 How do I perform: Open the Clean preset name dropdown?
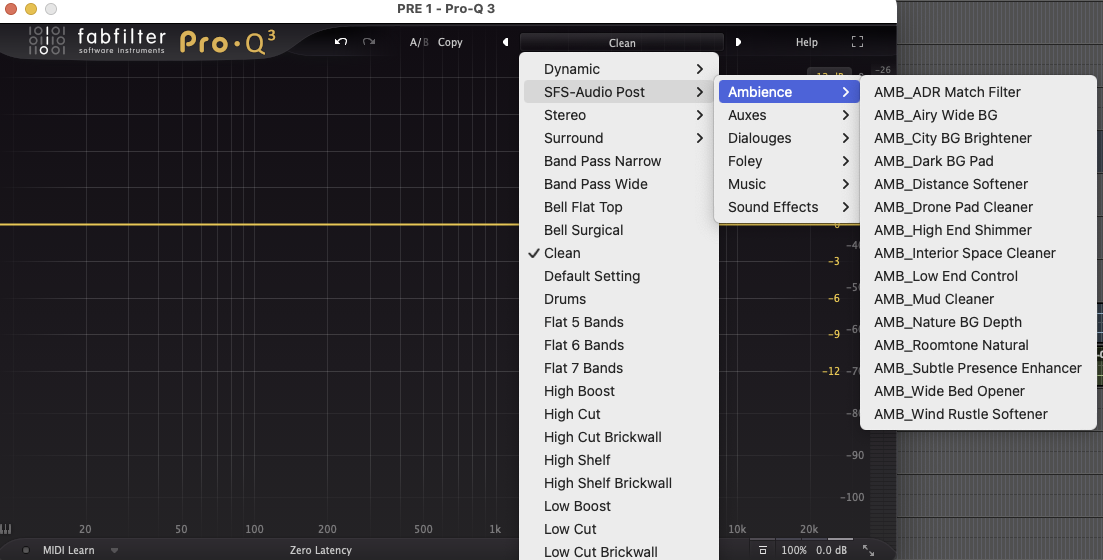tap(621, 43)
